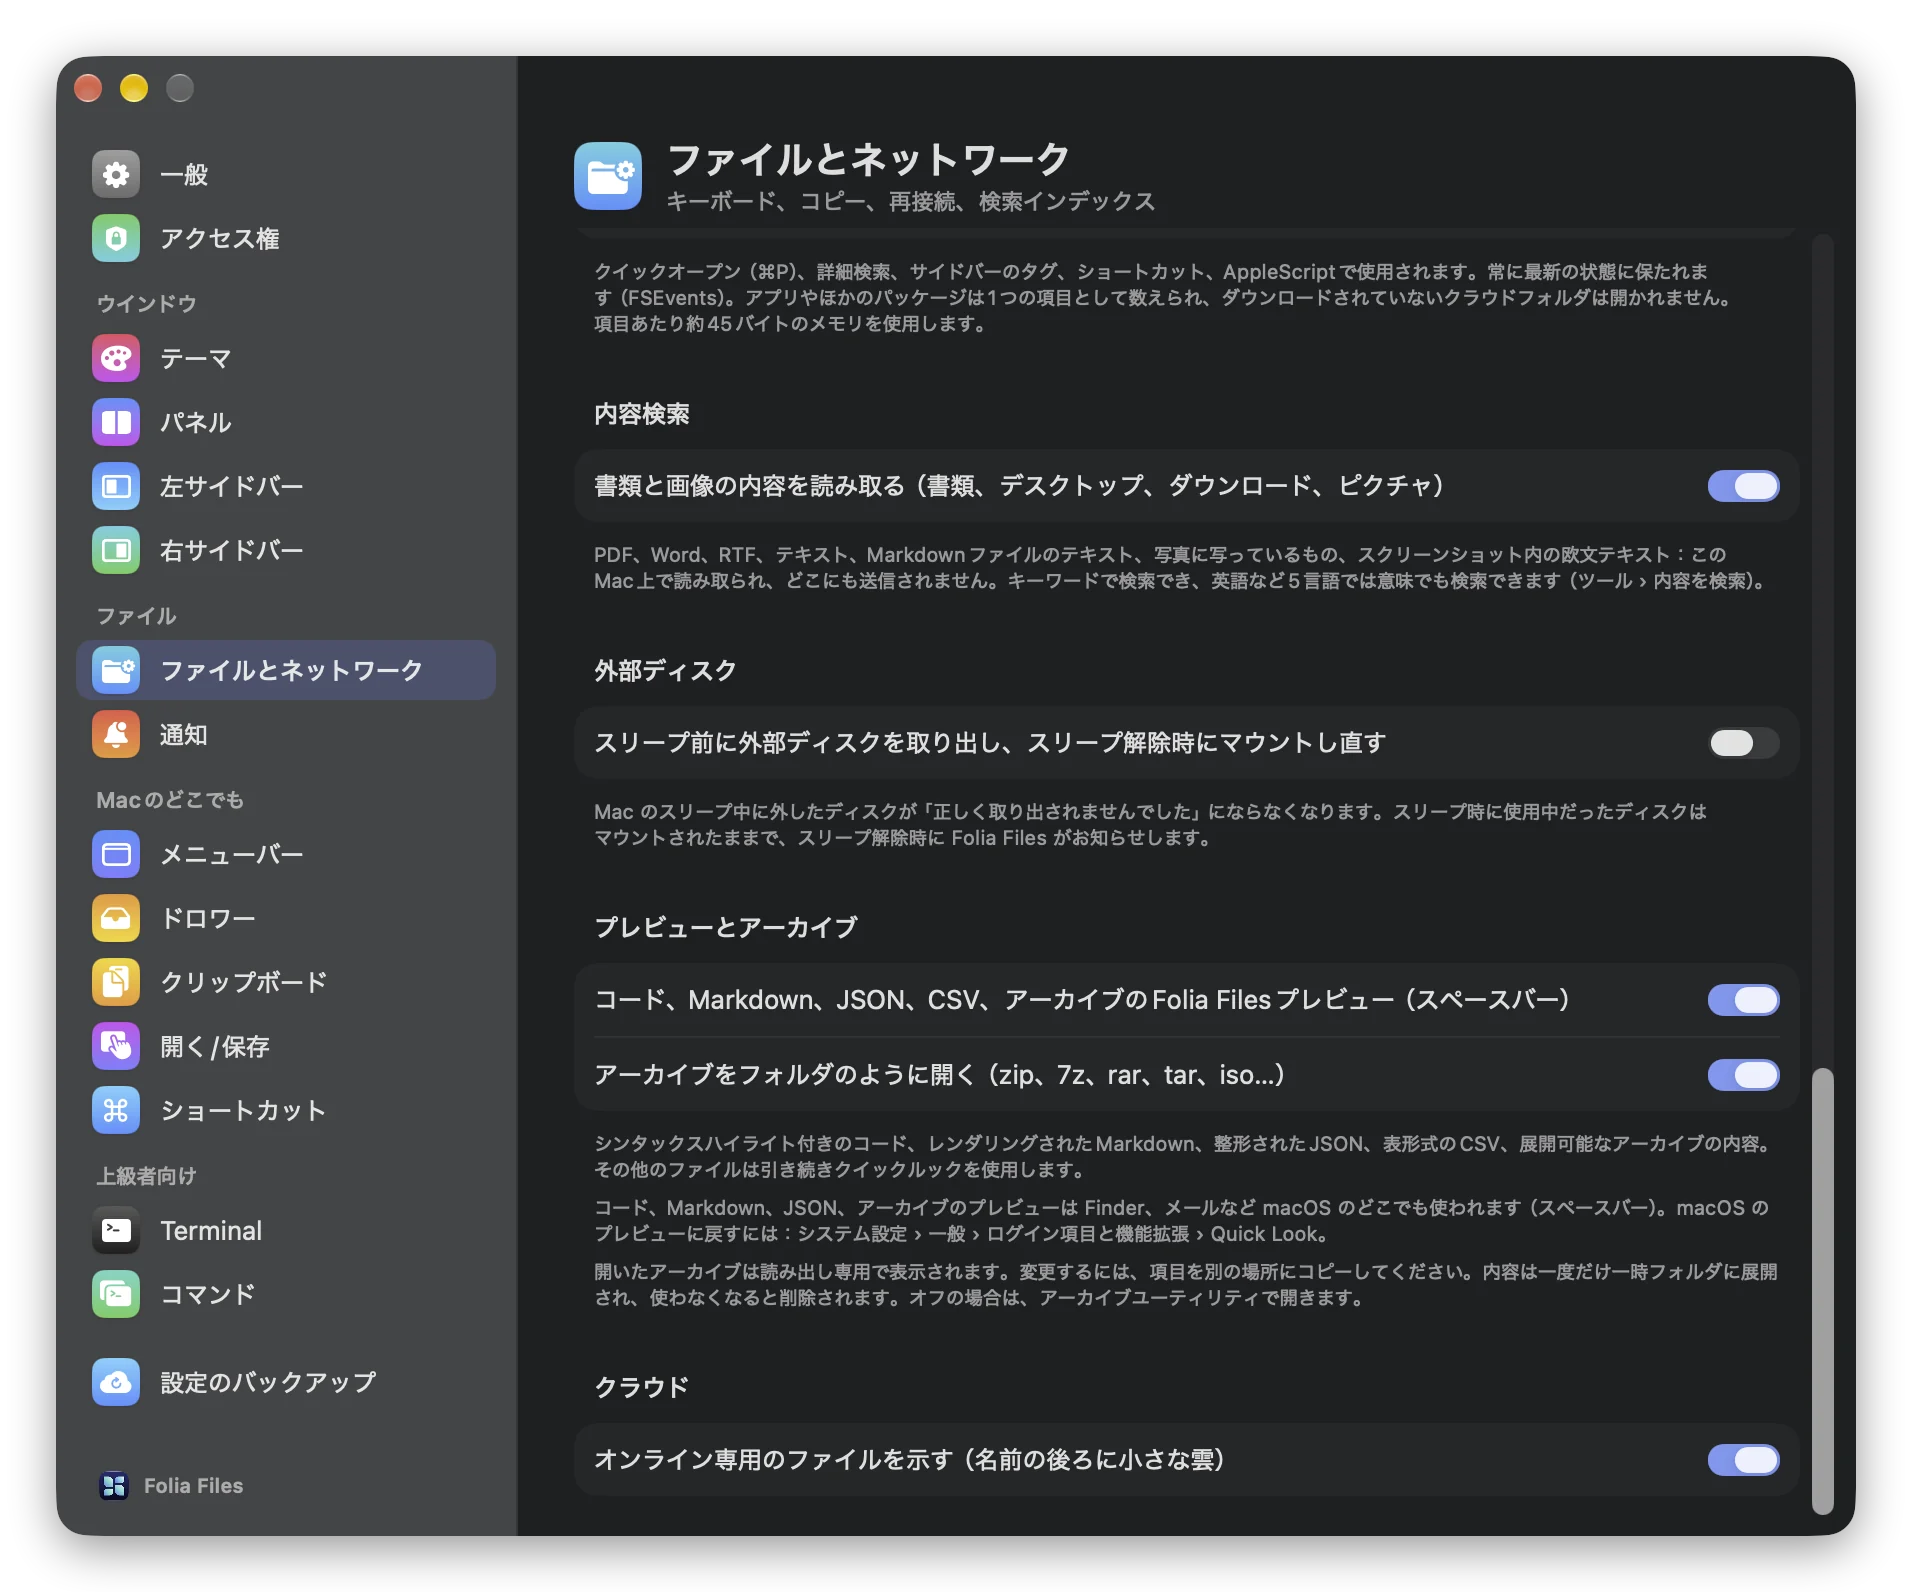This screenshot has width=1912, height=1592.
Task: Disable 書類と画像の内容を読み取る toggle
Action: pyautogui.click(x=1743, y=486)
